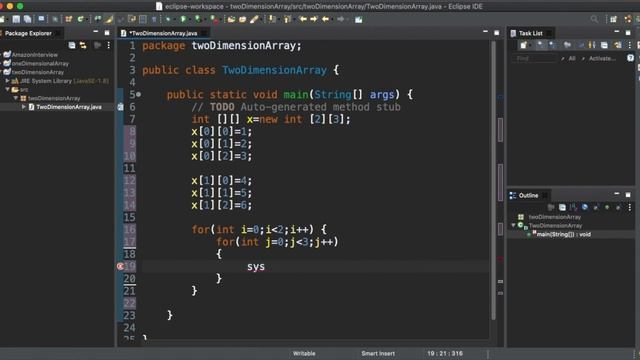Jump to Next Annotation icon
The image size is (640, 360).
click(x=272, y=19)
